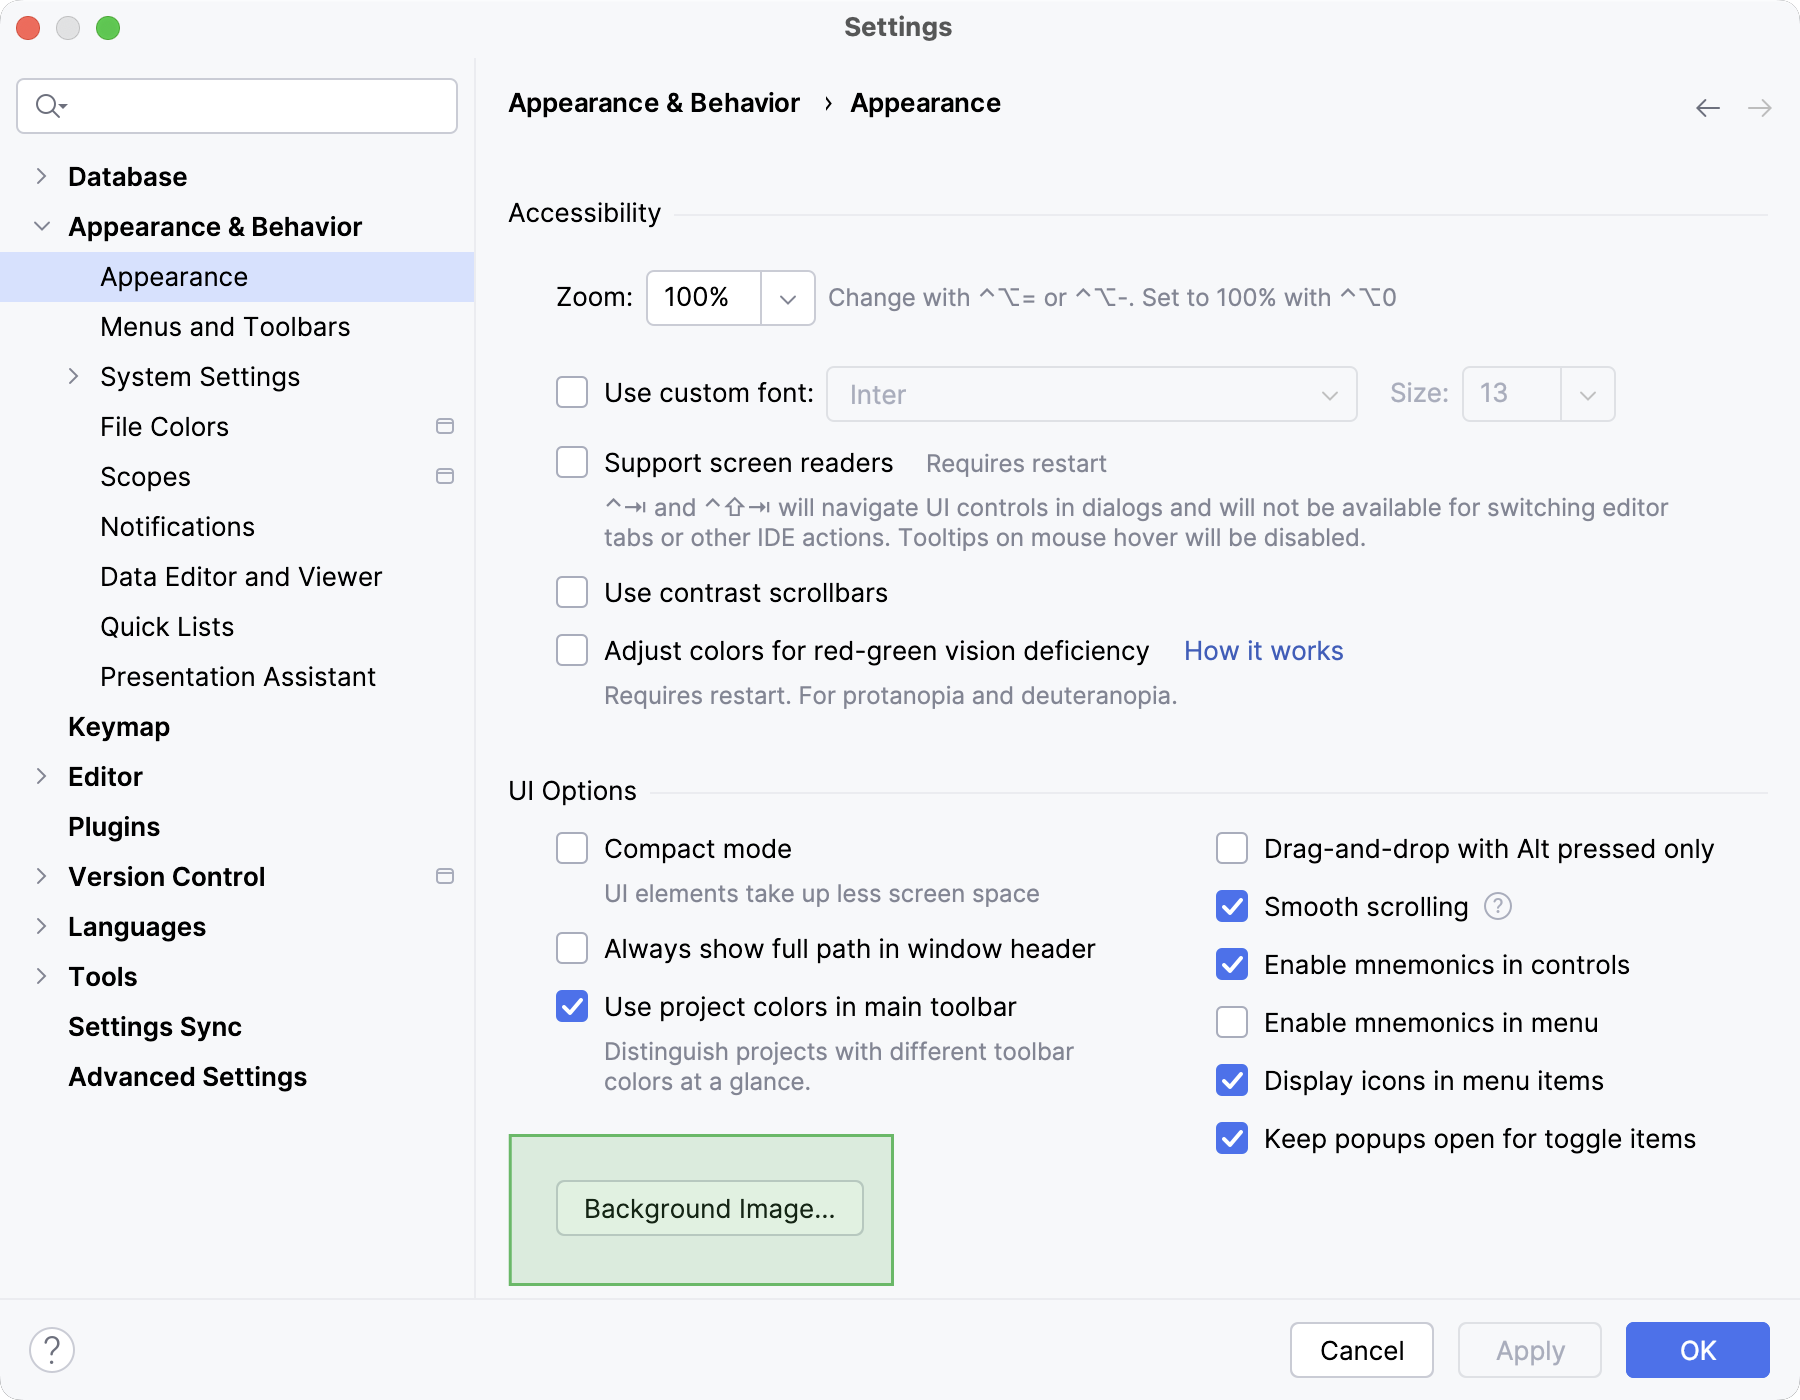
Task: Click the project-level settings icon beside Scopes
Action: (444, 476)
